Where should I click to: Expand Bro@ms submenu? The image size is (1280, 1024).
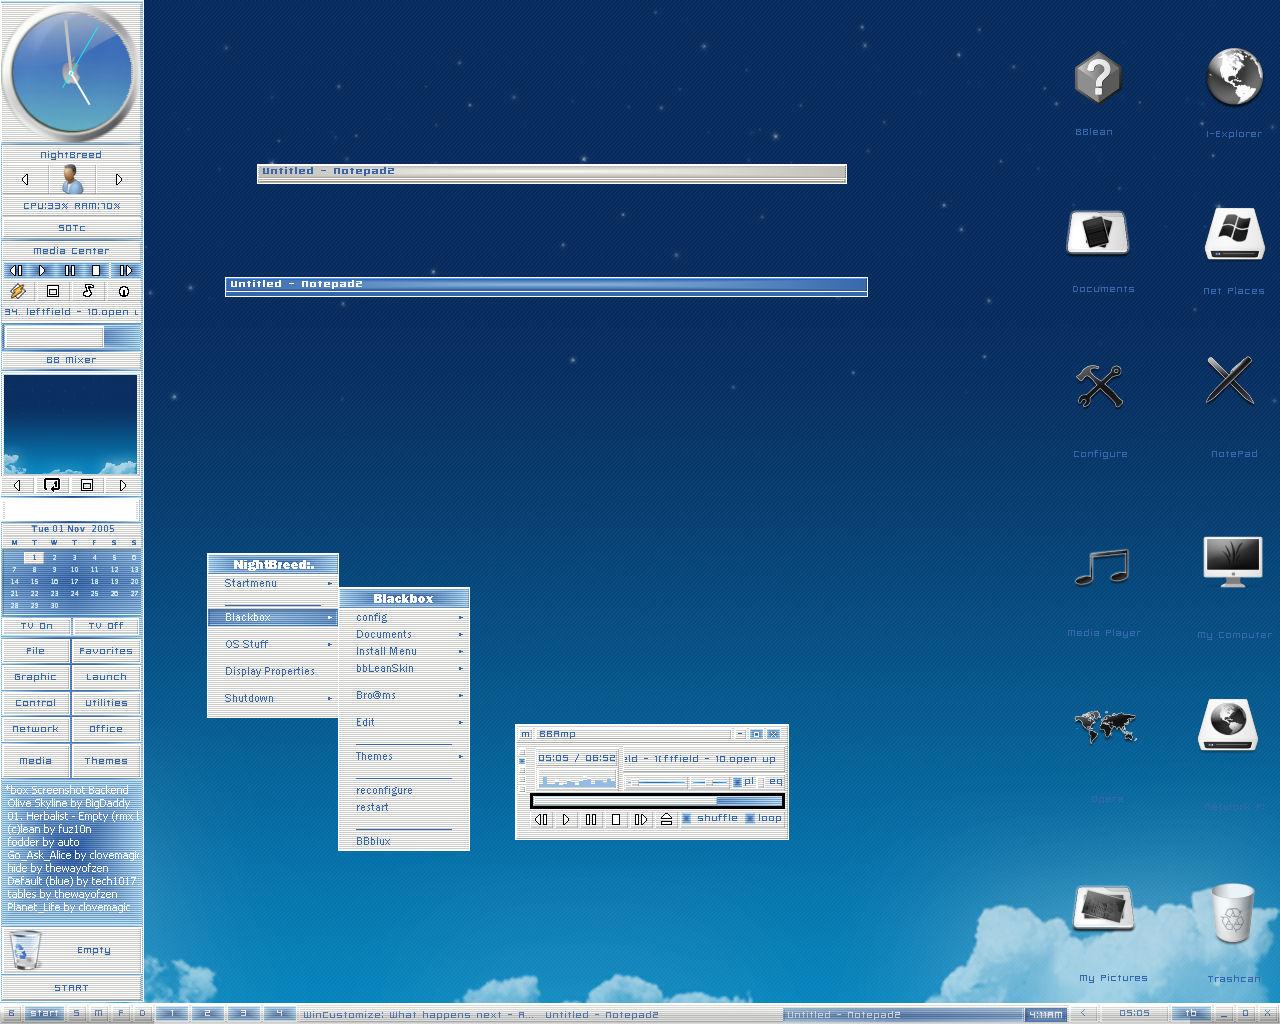[404, 695]
